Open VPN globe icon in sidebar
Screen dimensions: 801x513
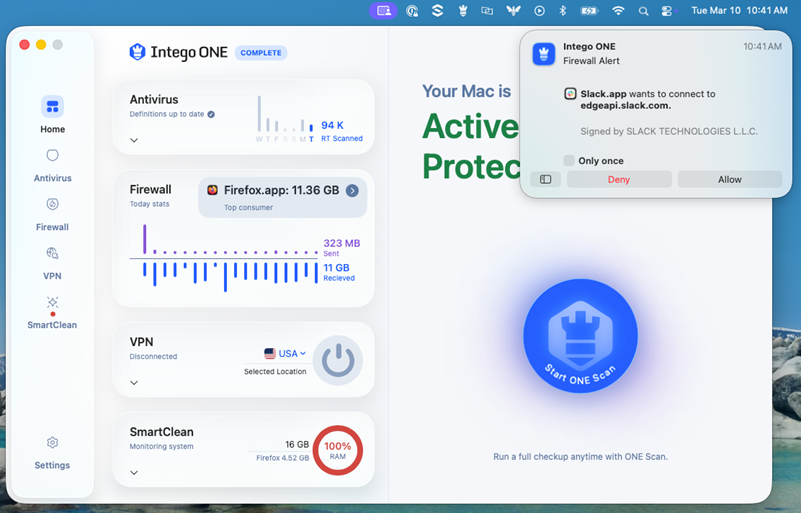click(x=52, y=253)
